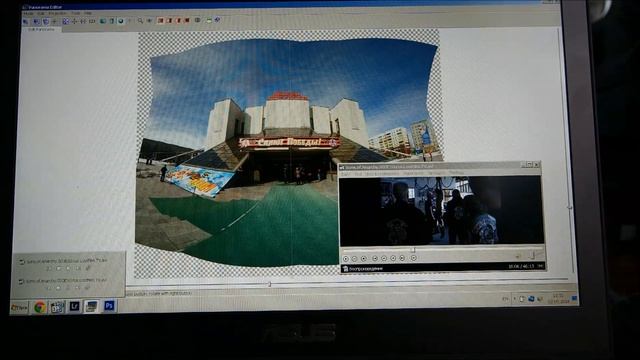Open the Projection menu
640x360 pixels.
[x=58, y=13]
